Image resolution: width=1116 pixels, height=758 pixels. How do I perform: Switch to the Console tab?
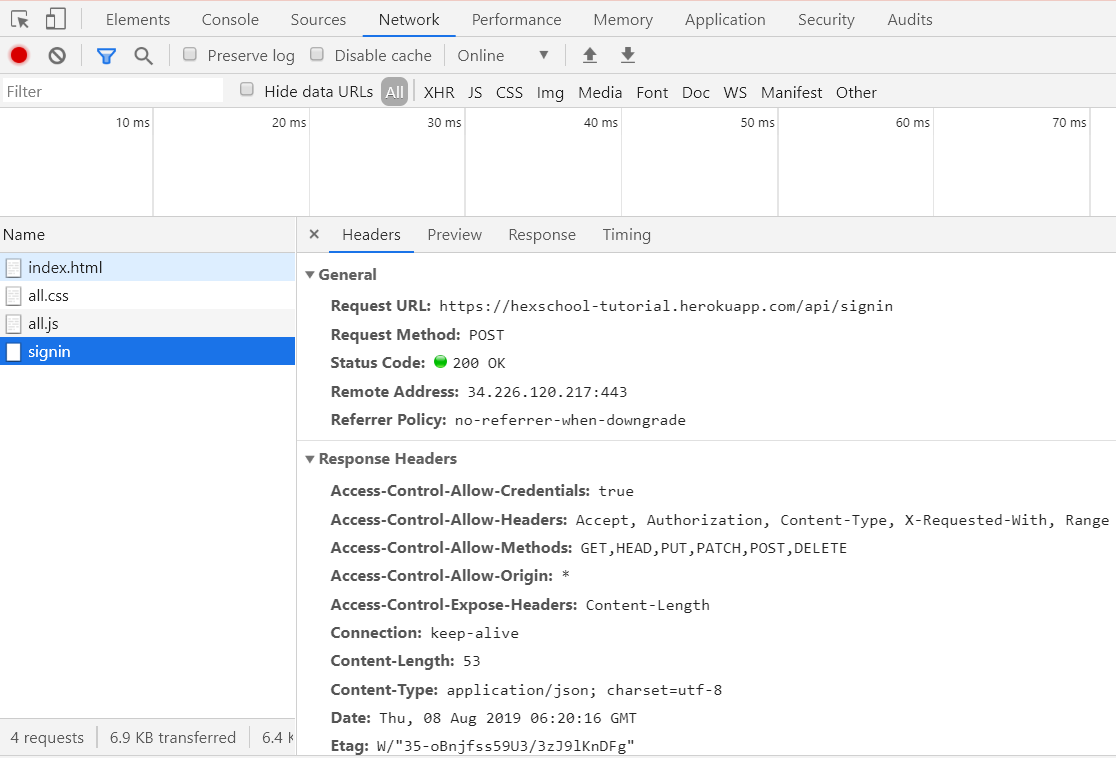230,20
